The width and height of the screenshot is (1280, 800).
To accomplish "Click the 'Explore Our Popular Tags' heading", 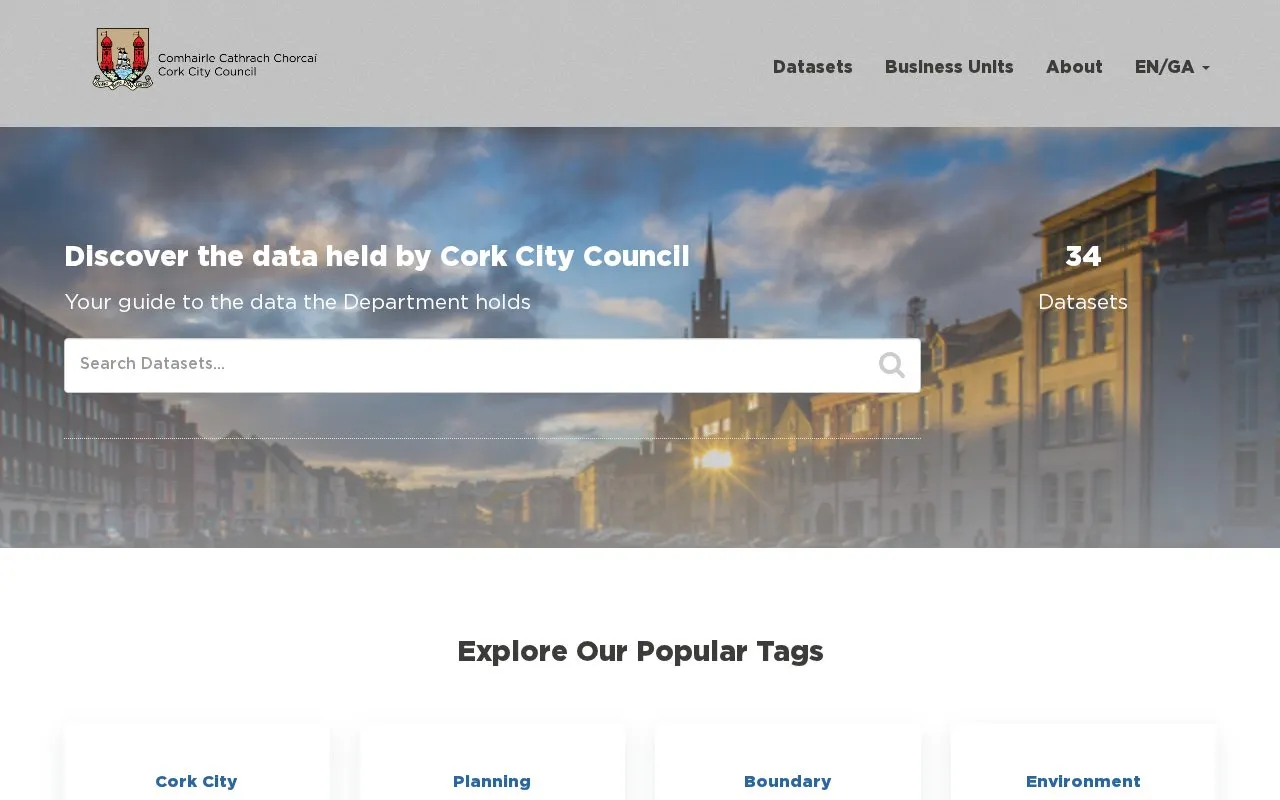I will pyautogui.click(x=640, y=652).
